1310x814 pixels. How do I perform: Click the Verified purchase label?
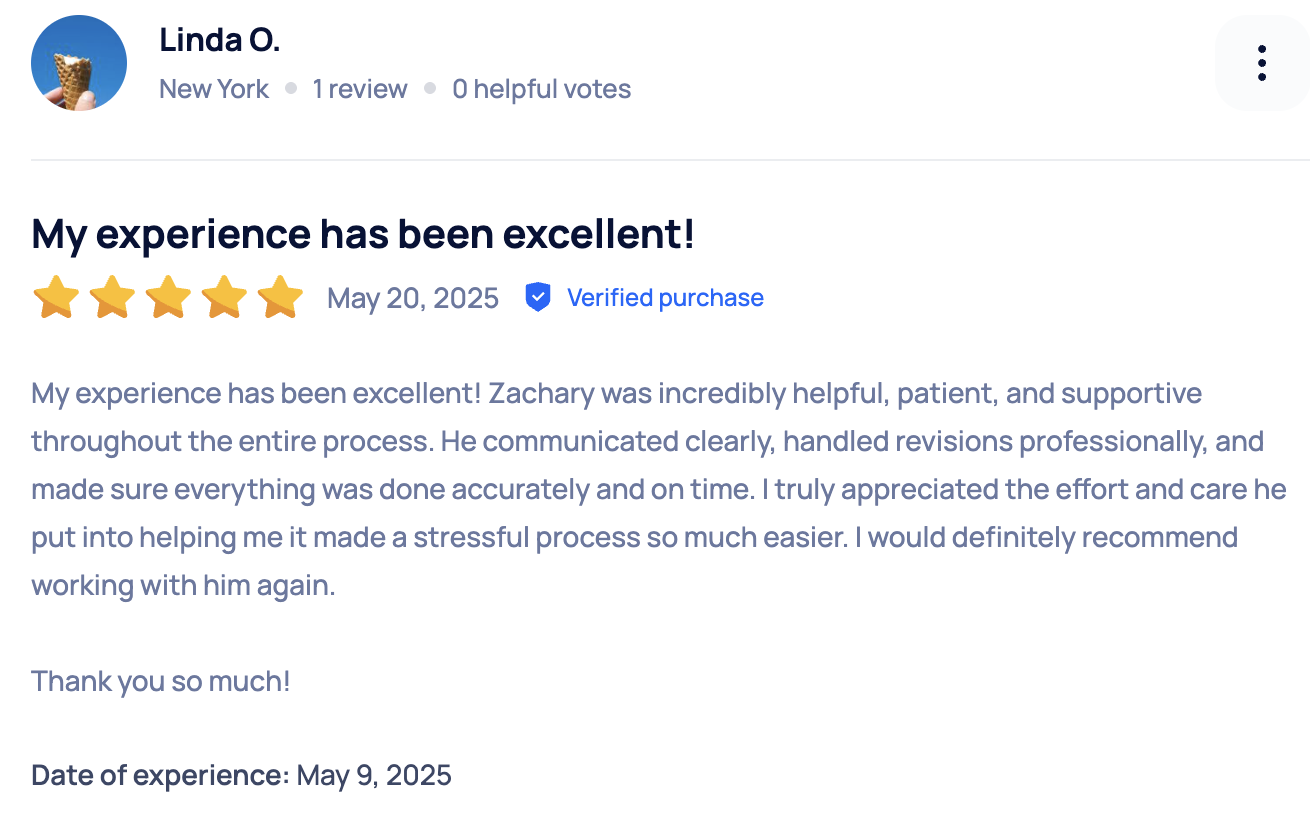pos(665,298)
